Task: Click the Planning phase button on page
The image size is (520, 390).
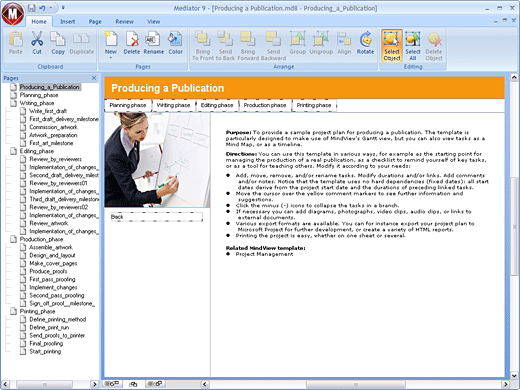Action: [128, 105]
